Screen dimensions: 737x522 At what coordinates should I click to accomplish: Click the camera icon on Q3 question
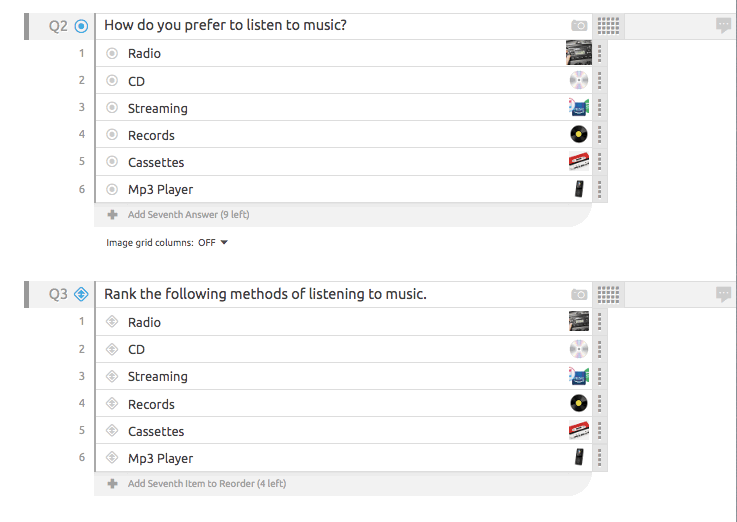579,295
